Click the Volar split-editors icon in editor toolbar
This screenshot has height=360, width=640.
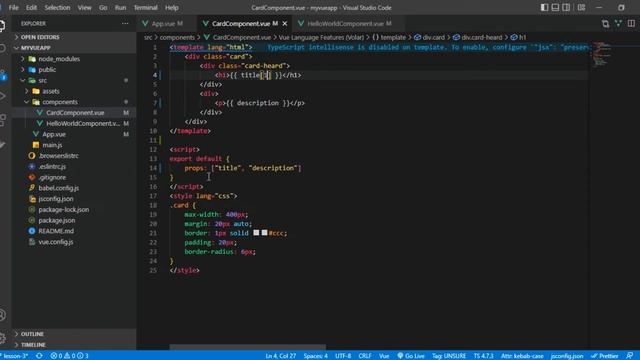pyautogui.click(x=618, y=24)
